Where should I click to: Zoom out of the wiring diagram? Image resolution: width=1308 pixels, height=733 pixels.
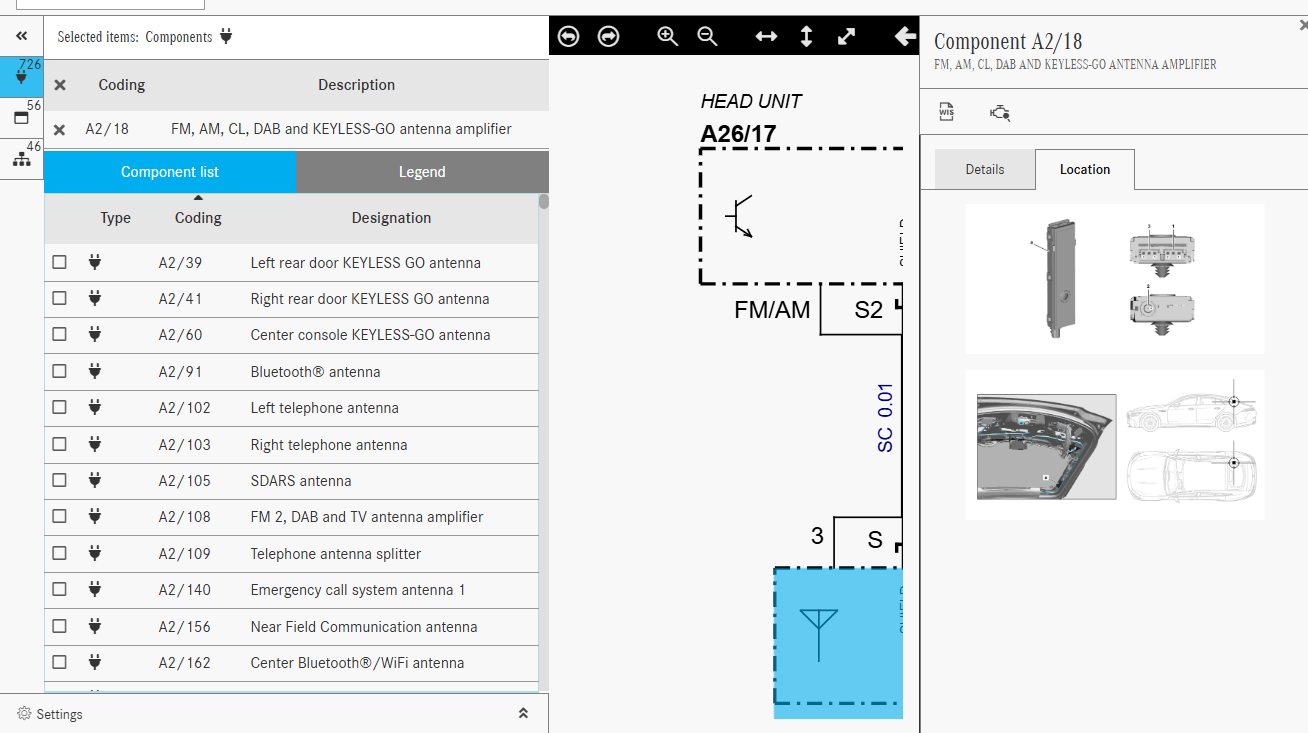707,36
